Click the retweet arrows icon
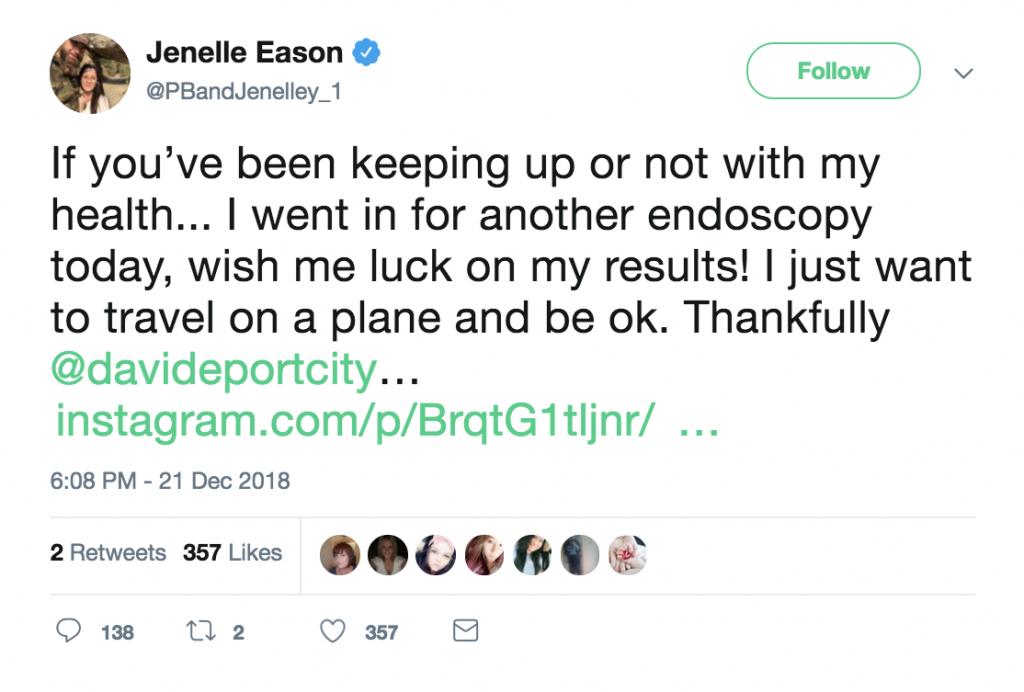Image resolution: width=1024 pixels, height=692 pixels. pyautogui.click(x=202, y=631)
